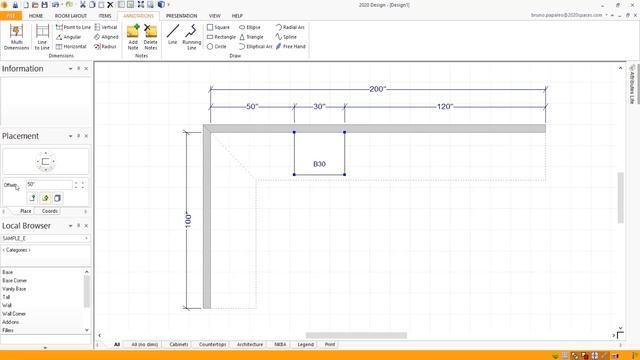This screenshot has height=360, width=640.
Task: Click the highlighted middle placement button
Action: tap(45, 198)
